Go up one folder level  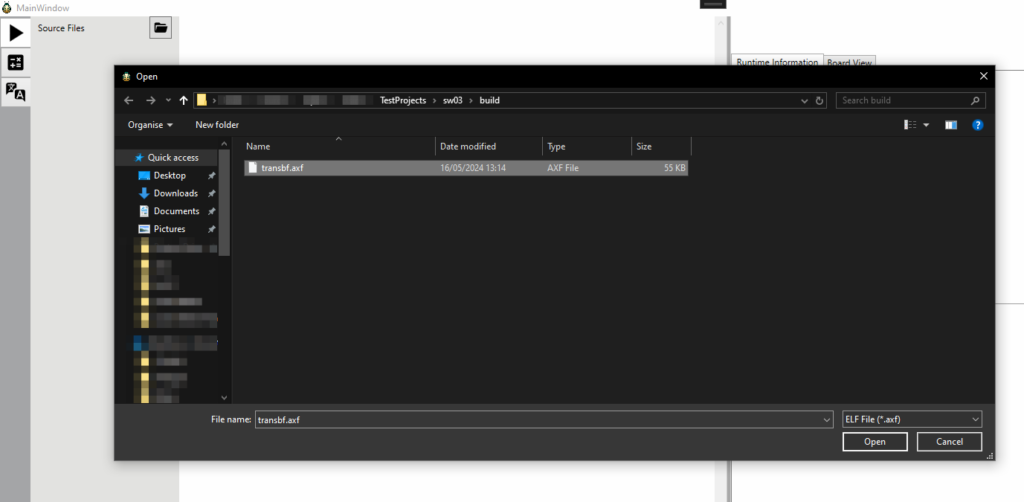(183, 100)
